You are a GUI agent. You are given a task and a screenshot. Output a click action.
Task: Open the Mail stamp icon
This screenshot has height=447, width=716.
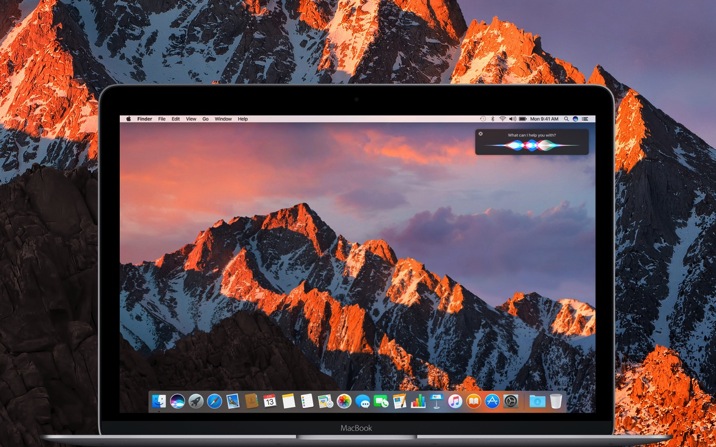click(x=233, y=401)
